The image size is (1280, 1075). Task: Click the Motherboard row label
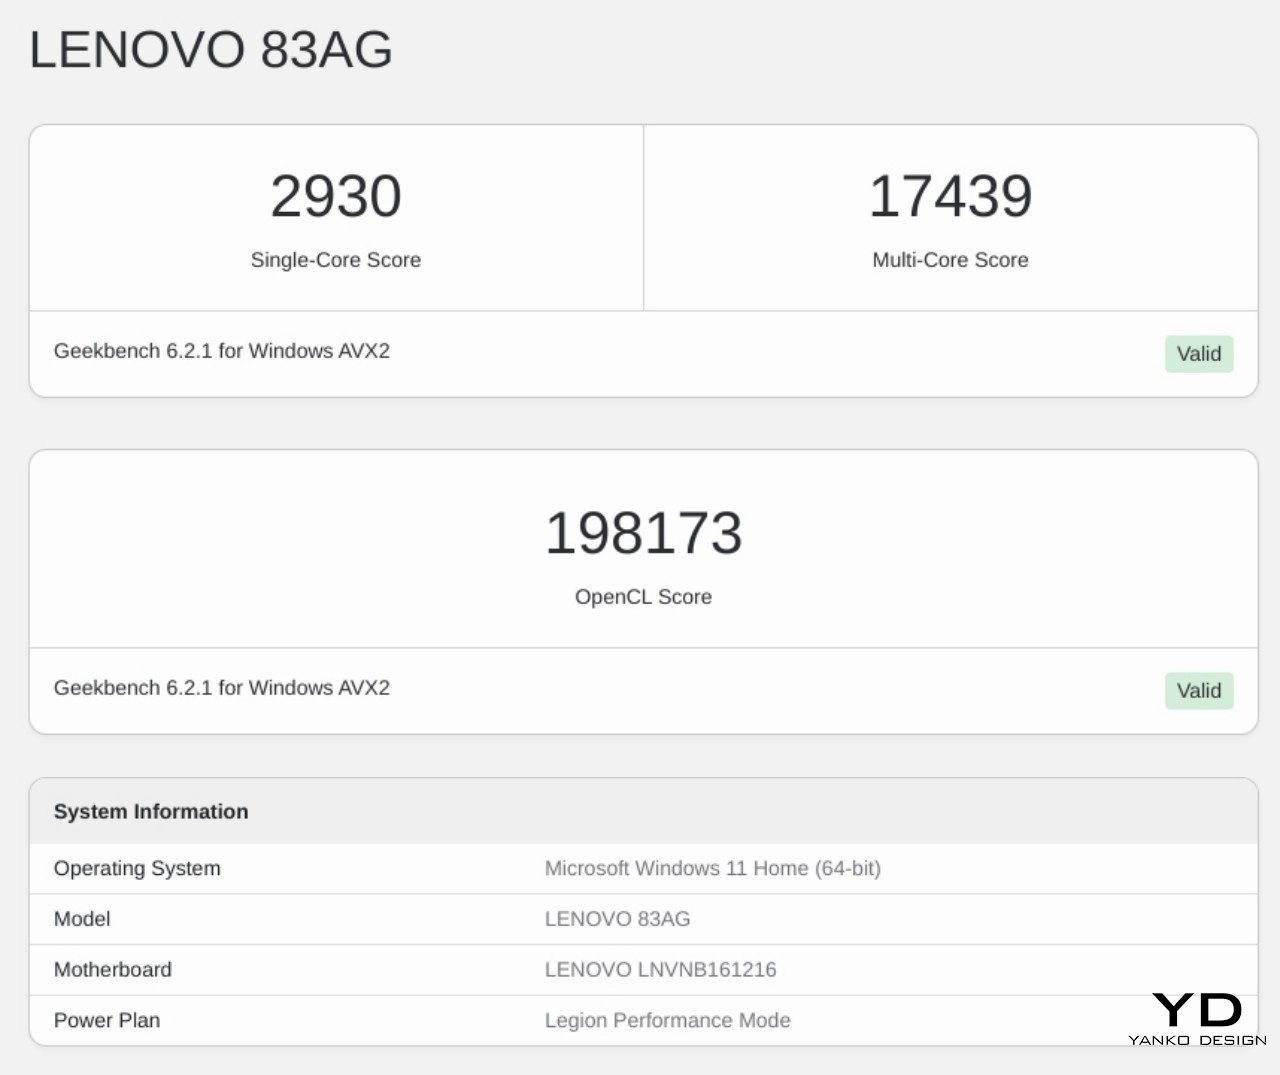(113, 970)
